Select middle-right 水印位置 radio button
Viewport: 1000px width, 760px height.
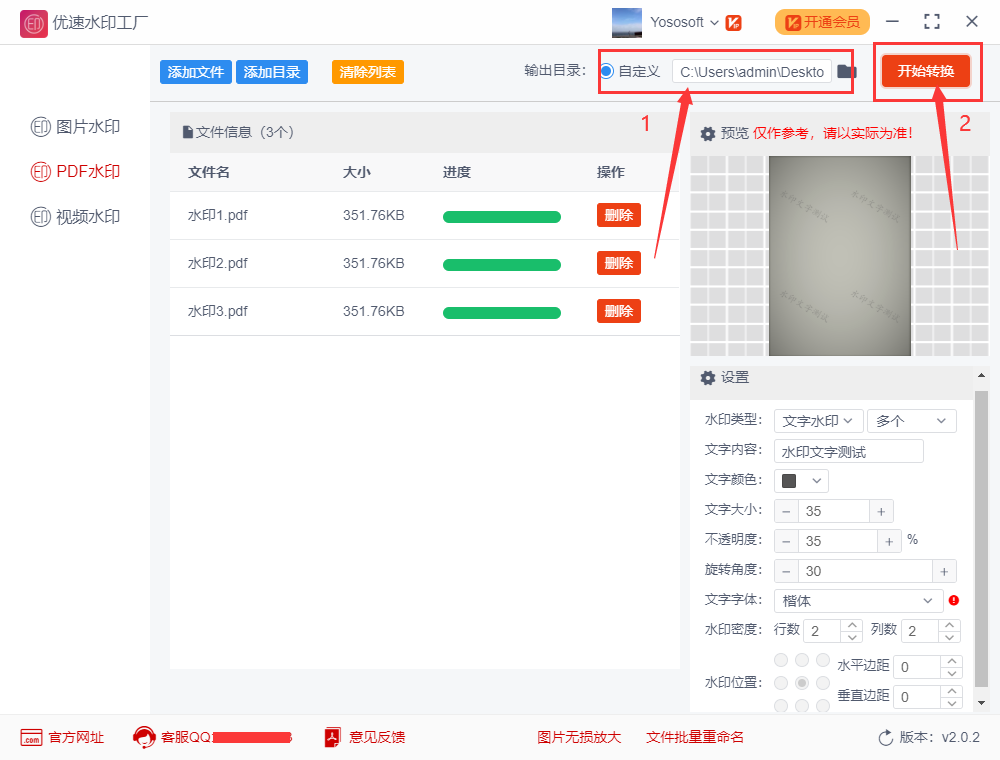pyautogui.click(x=823, y=683)
